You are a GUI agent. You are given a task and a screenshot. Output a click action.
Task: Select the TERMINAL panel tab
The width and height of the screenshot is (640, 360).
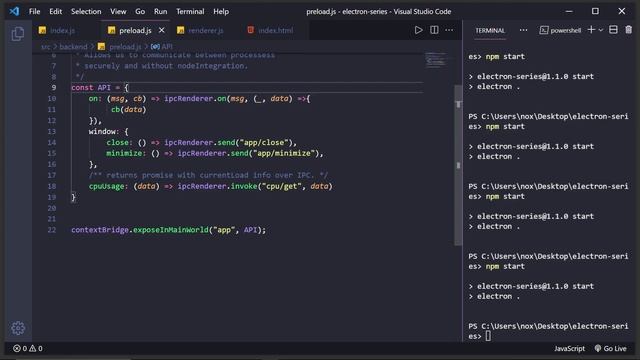(490, 31)
